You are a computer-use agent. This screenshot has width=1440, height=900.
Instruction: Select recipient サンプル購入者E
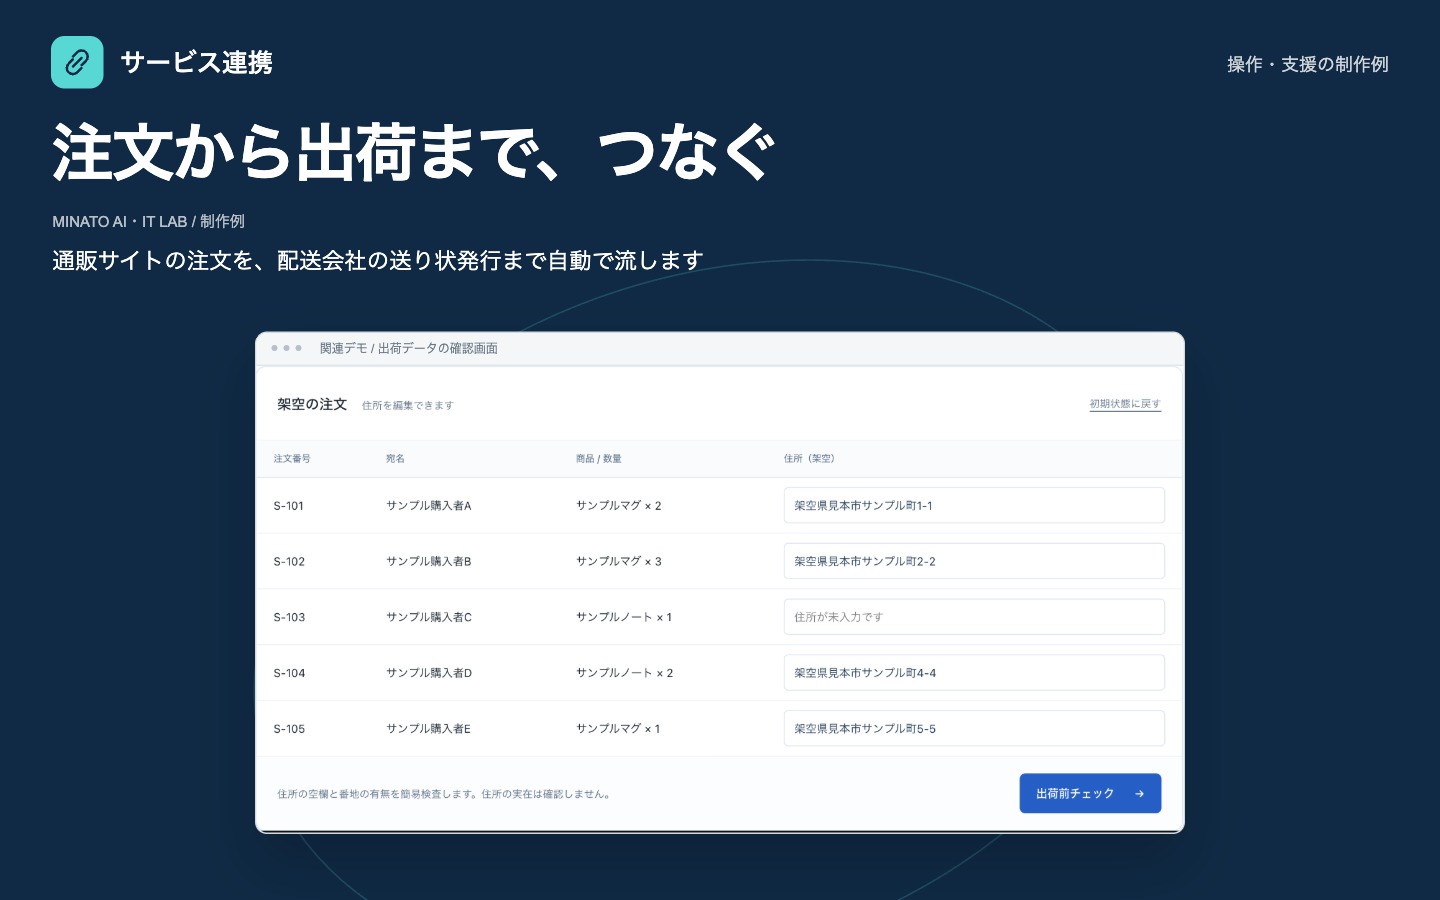pyautogui.click(x=429, y=729)
